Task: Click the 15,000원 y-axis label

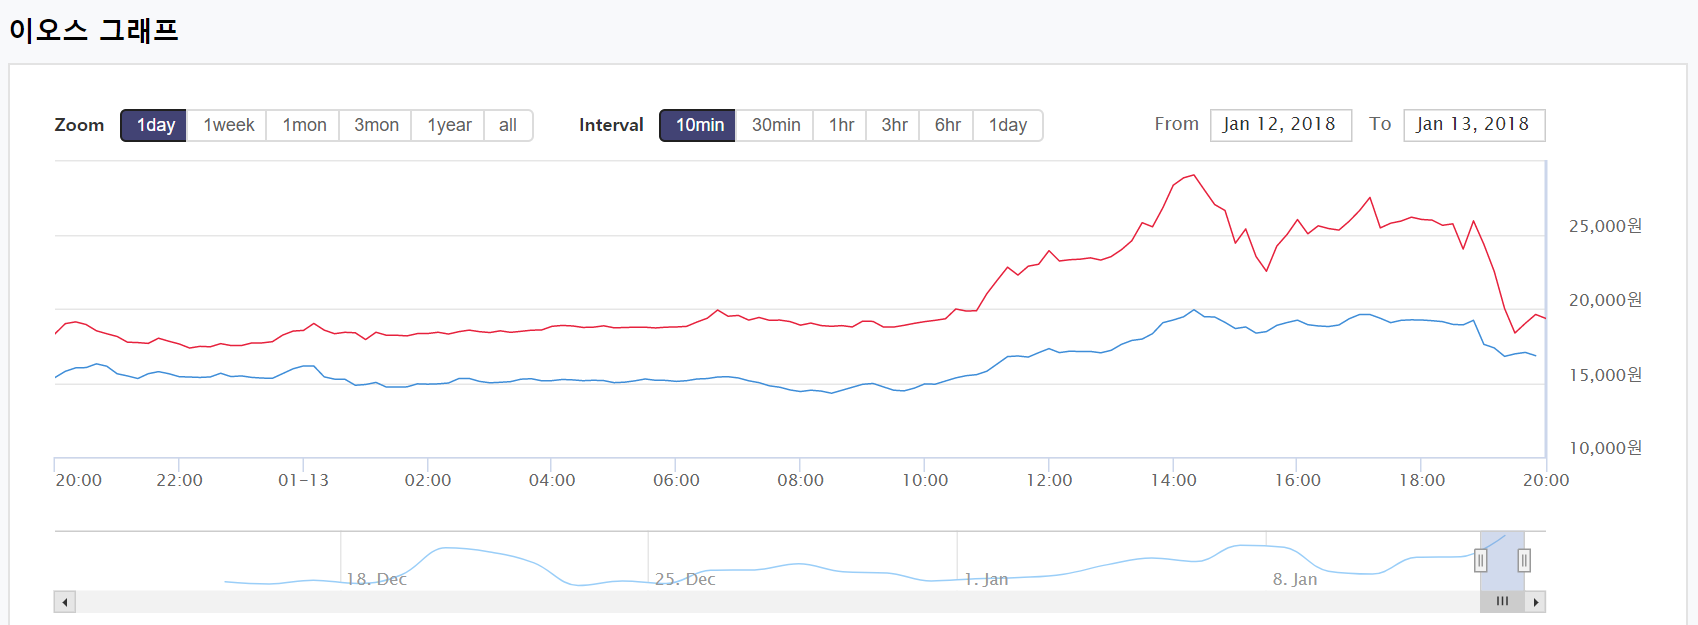Action: tap(1605, 375)
